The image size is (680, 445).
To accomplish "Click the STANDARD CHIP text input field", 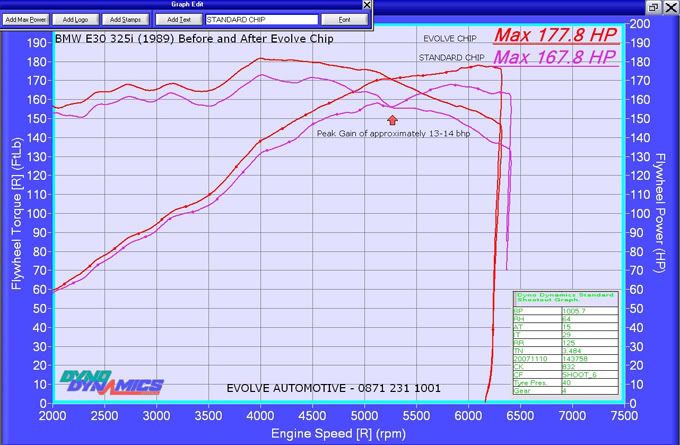I will click(262, 20).
